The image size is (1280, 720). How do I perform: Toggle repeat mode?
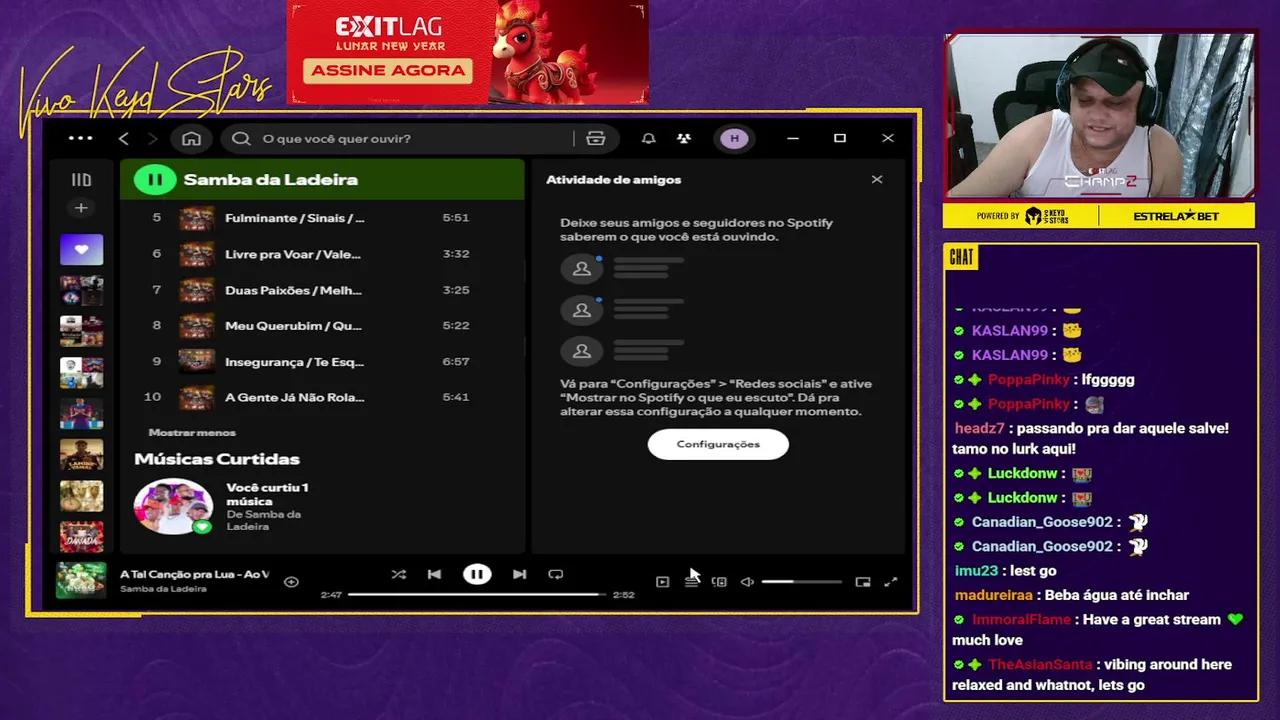click(556, 574)
